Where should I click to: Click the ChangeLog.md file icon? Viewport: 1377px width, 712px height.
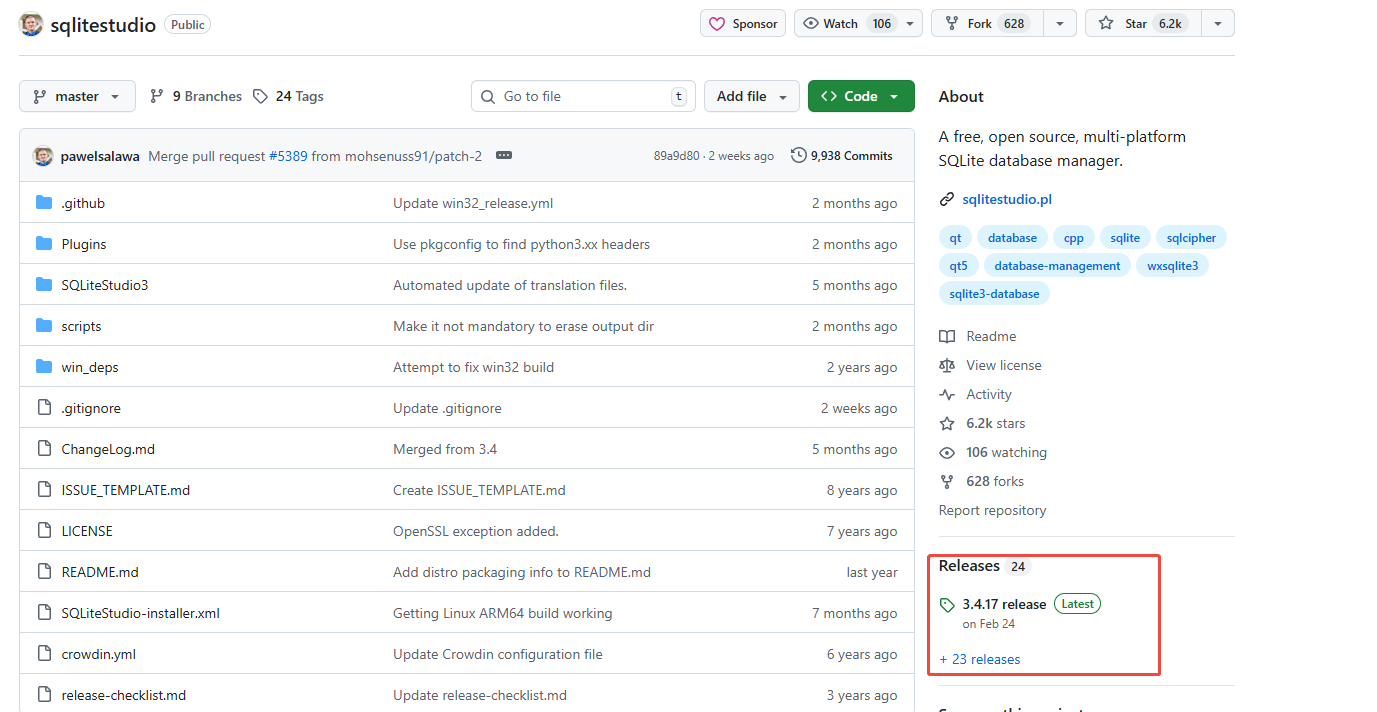[x=43, y=449]
